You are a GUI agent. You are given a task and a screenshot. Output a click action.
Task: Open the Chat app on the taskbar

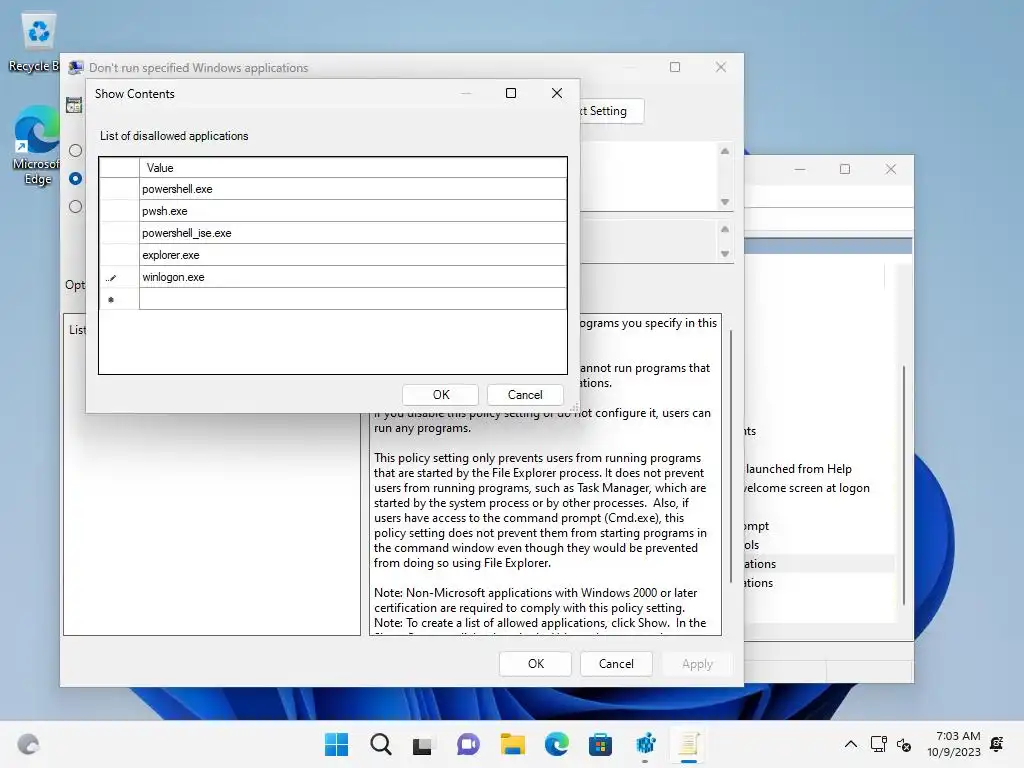468,744
